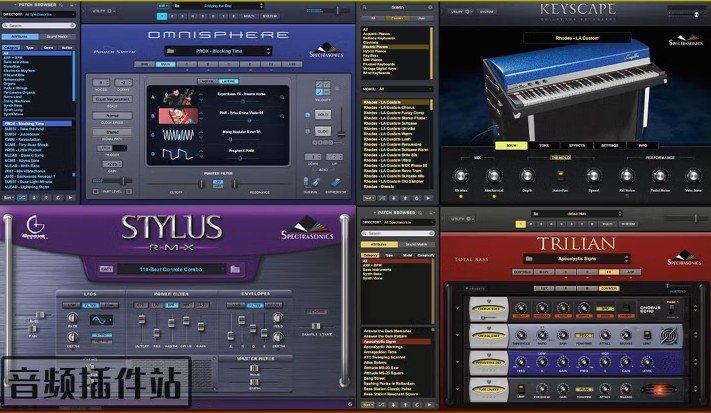This screenshot has height=413, width=711.
Task: Click the up-arrow previous patch icon in Omnisphere browser
Action: pos(46,198)
